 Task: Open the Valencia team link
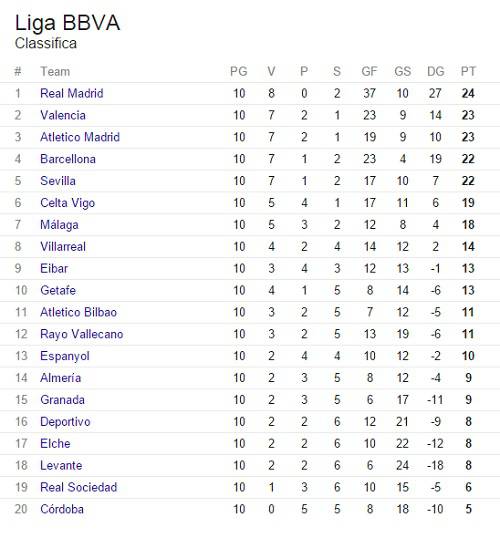[x=63, y=115]
